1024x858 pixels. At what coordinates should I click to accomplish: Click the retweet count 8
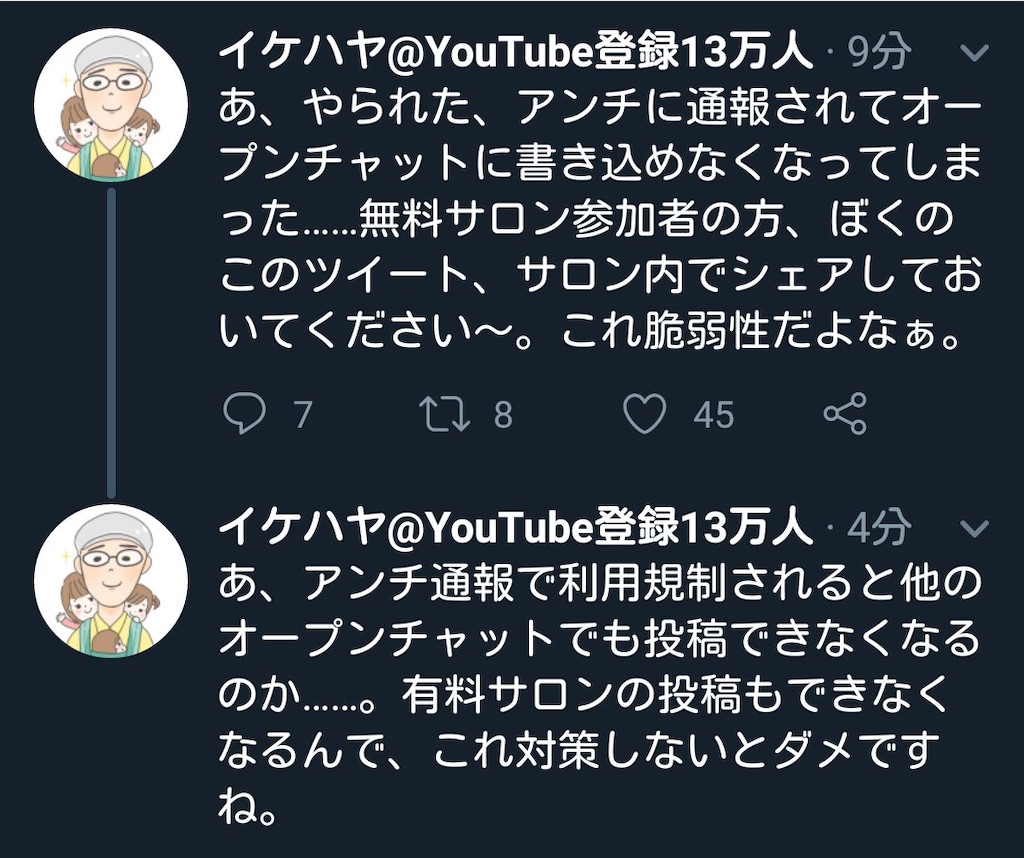(502, 415)
